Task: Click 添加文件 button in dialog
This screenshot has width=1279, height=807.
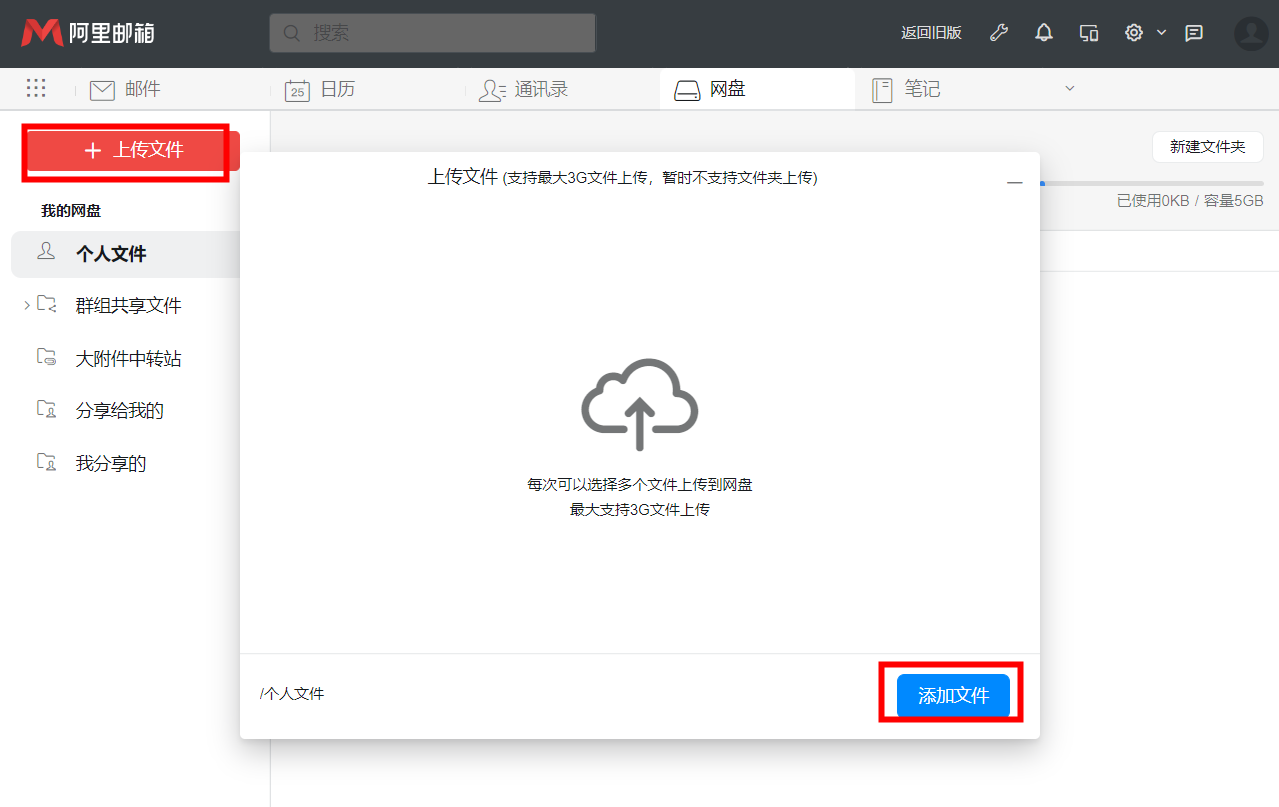Action: [953, 695]
